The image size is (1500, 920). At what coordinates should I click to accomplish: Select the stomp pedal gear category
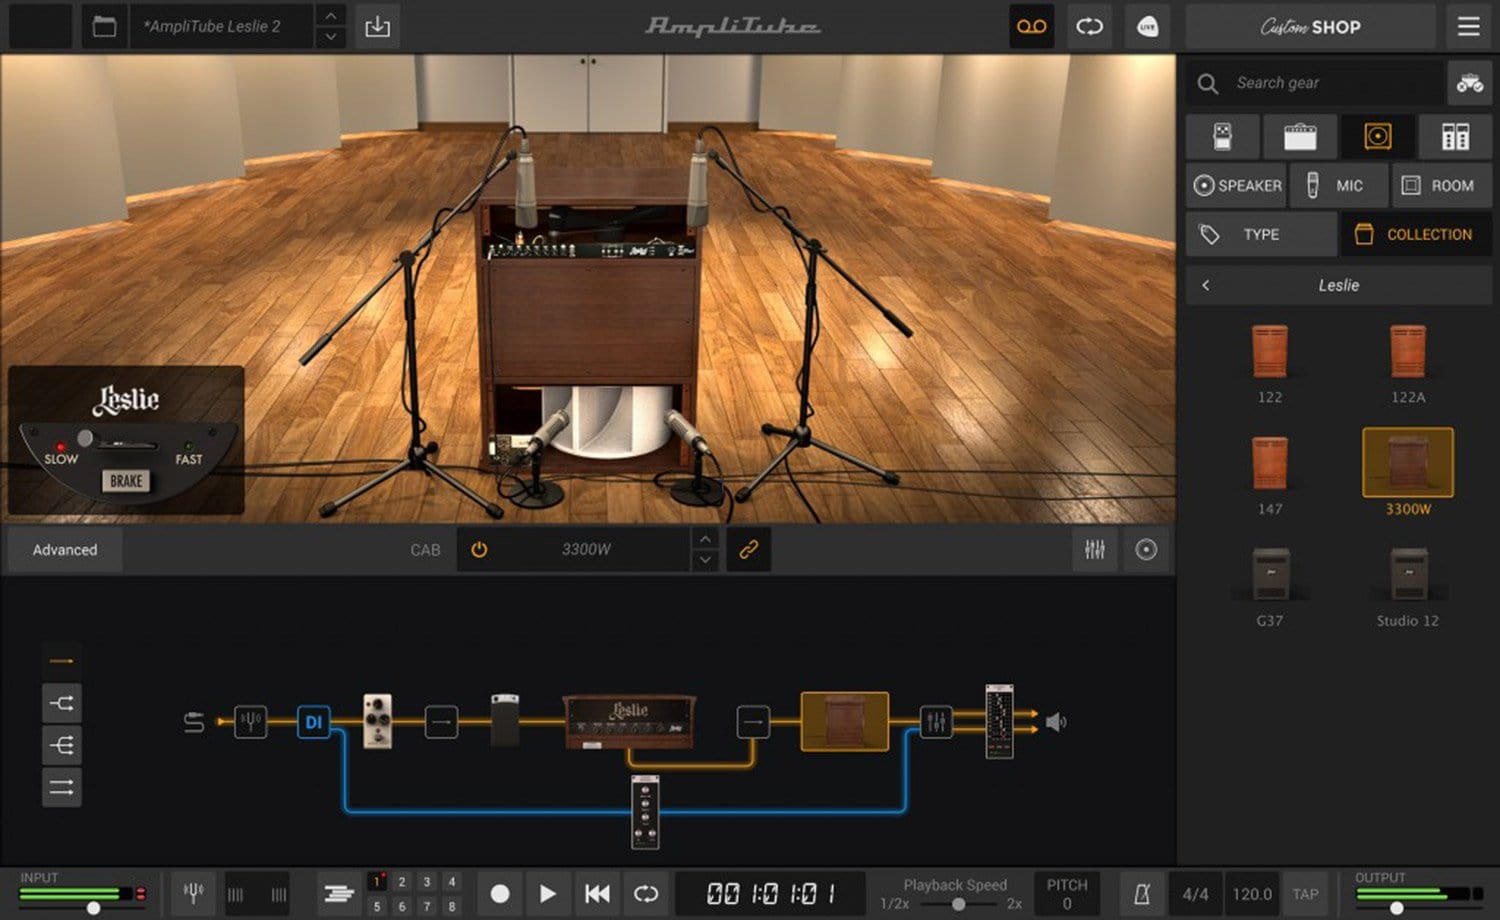tap(1222, 136)
